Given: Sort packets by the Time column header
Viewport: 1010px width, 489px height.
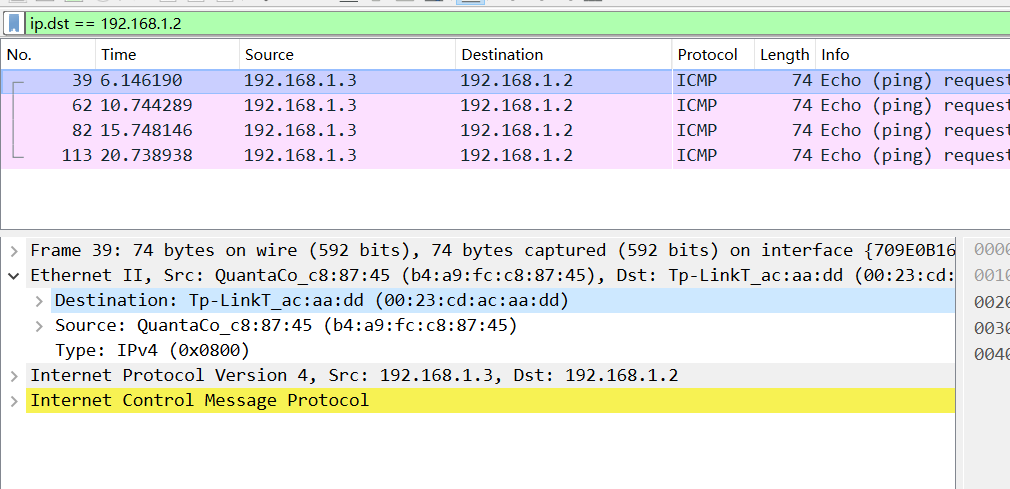Looking at the screenshot, I should coord(118,55).
